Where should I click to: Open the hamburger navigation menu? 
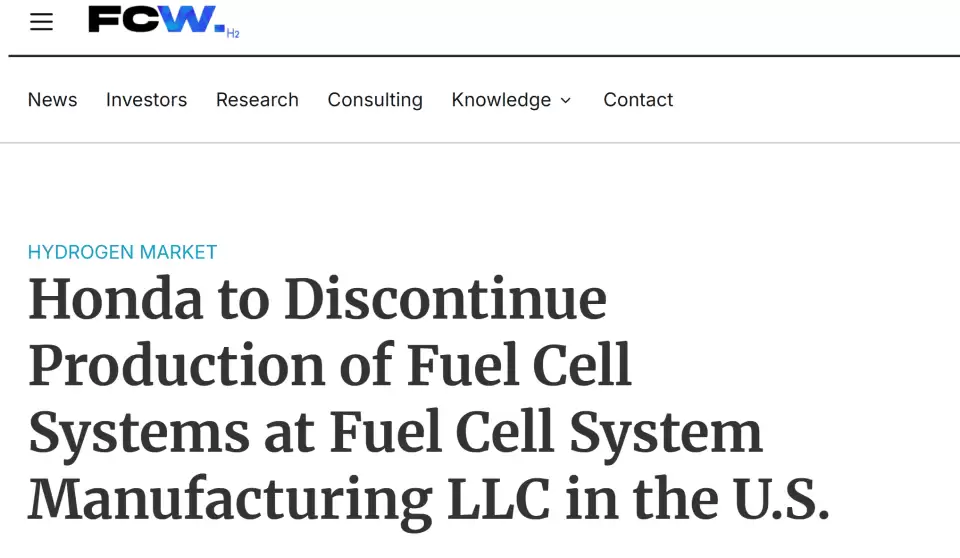[x=41, y=22]
